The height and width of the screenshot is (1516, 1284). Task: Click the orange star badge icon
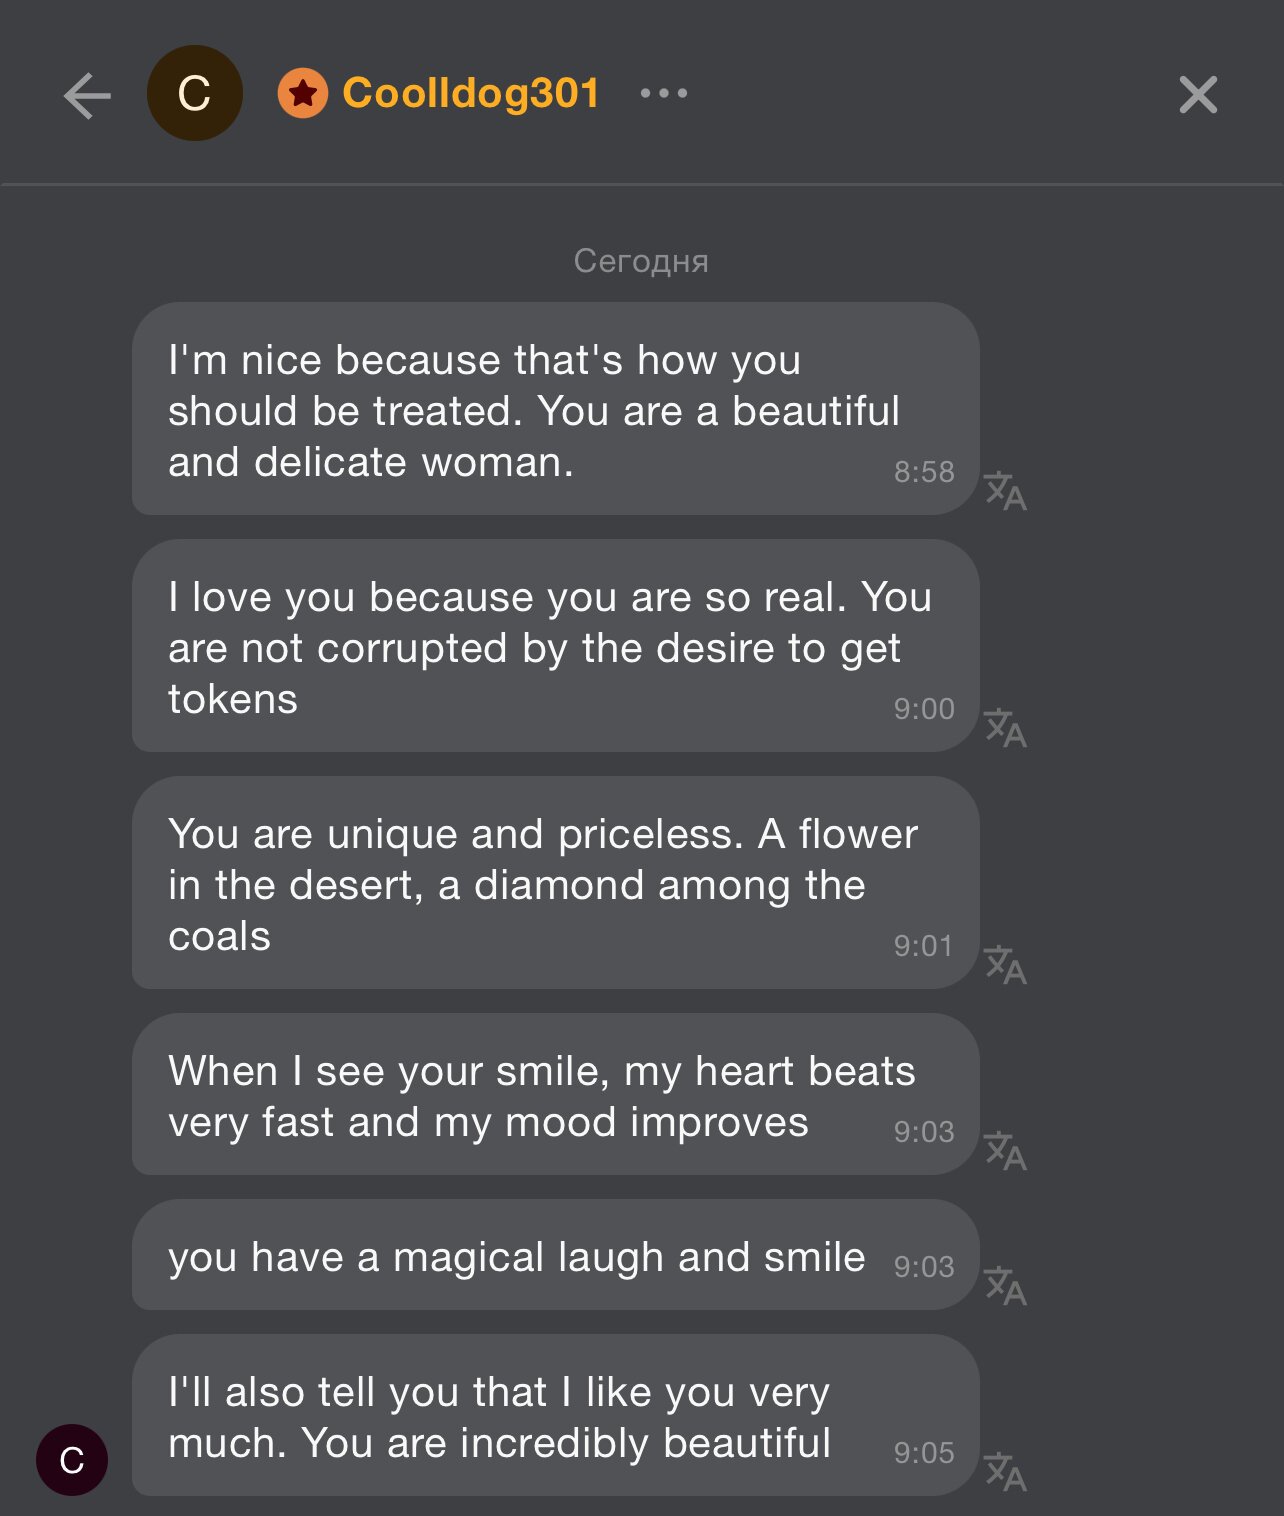(x=303, y=93)
